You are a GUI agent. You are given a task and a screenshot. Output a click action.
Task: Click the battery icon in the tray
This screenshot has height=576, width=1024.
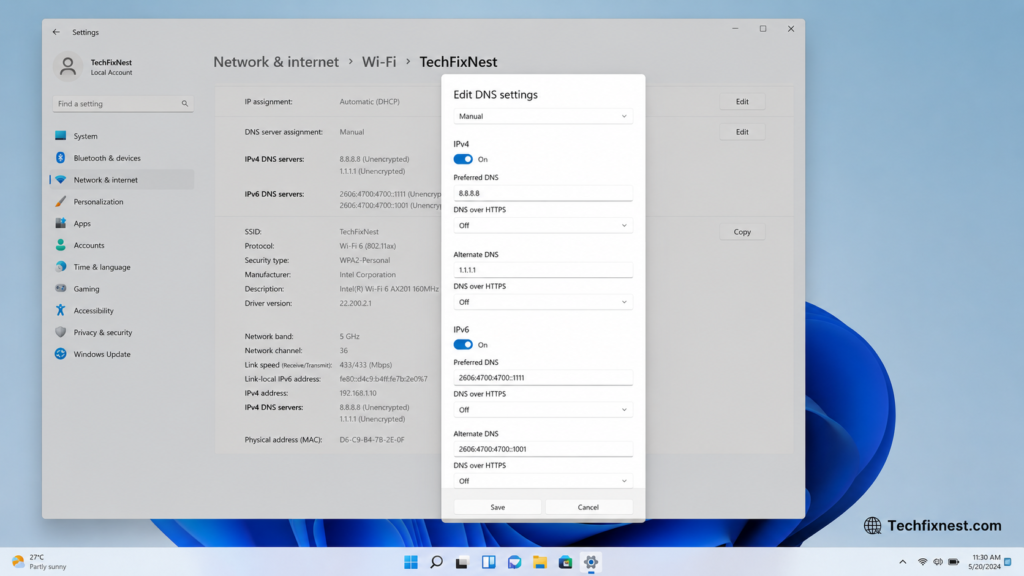pyautogui.click(x=953, y=562)
